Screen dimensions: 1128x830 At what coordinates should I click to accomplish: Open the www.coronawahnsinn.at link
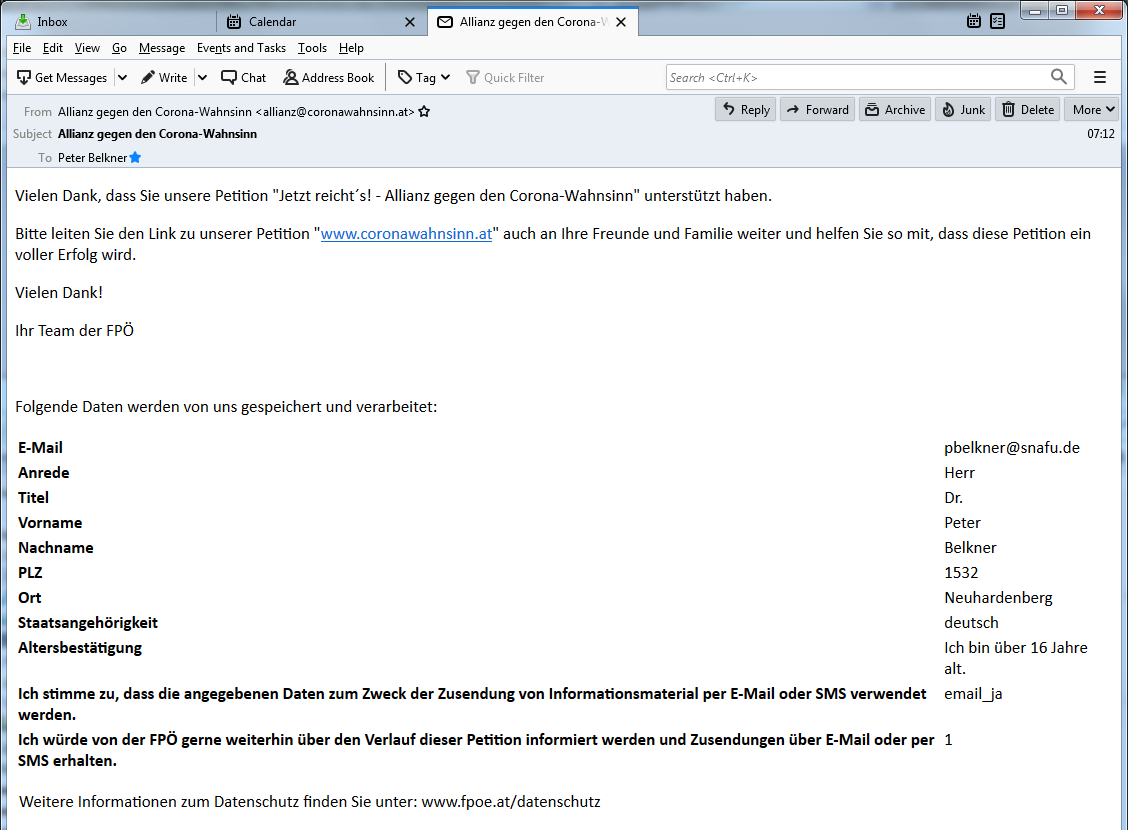406,234
